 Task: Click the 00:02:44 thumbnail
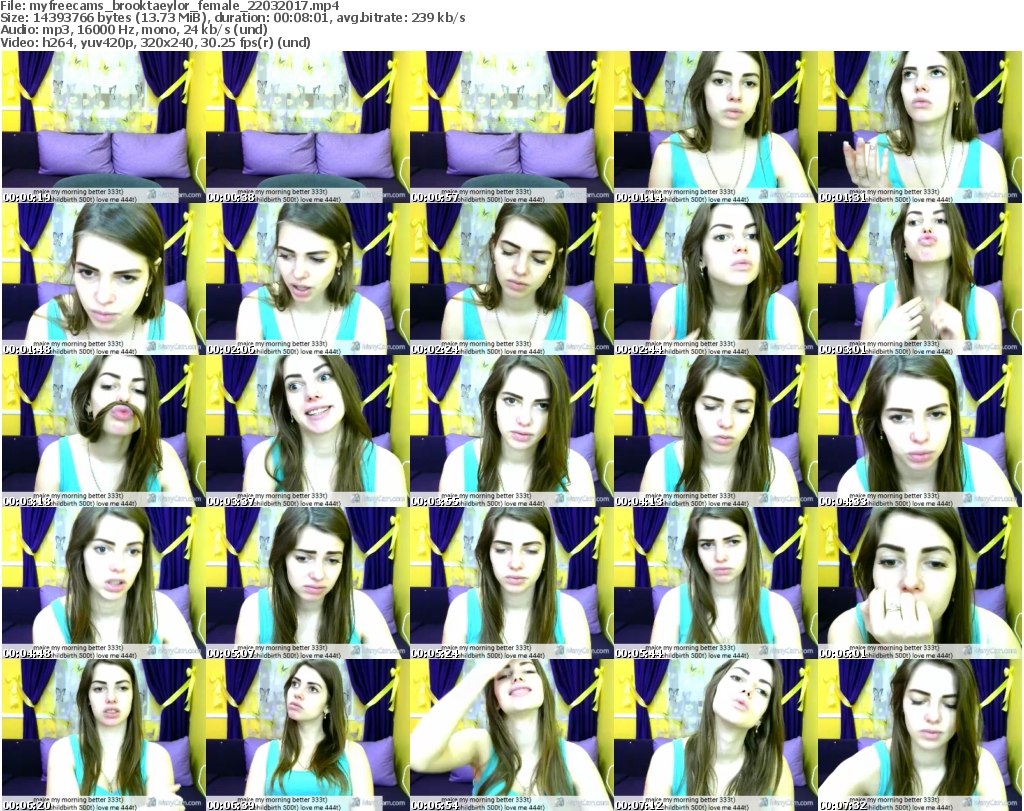(x=714, y=279)
